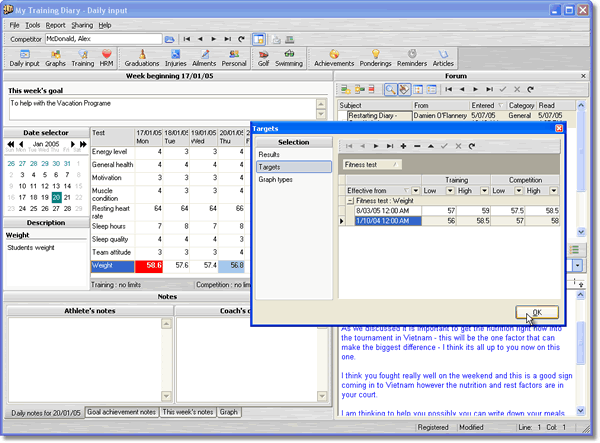Open the Tools menu

(x=33, y=25)
